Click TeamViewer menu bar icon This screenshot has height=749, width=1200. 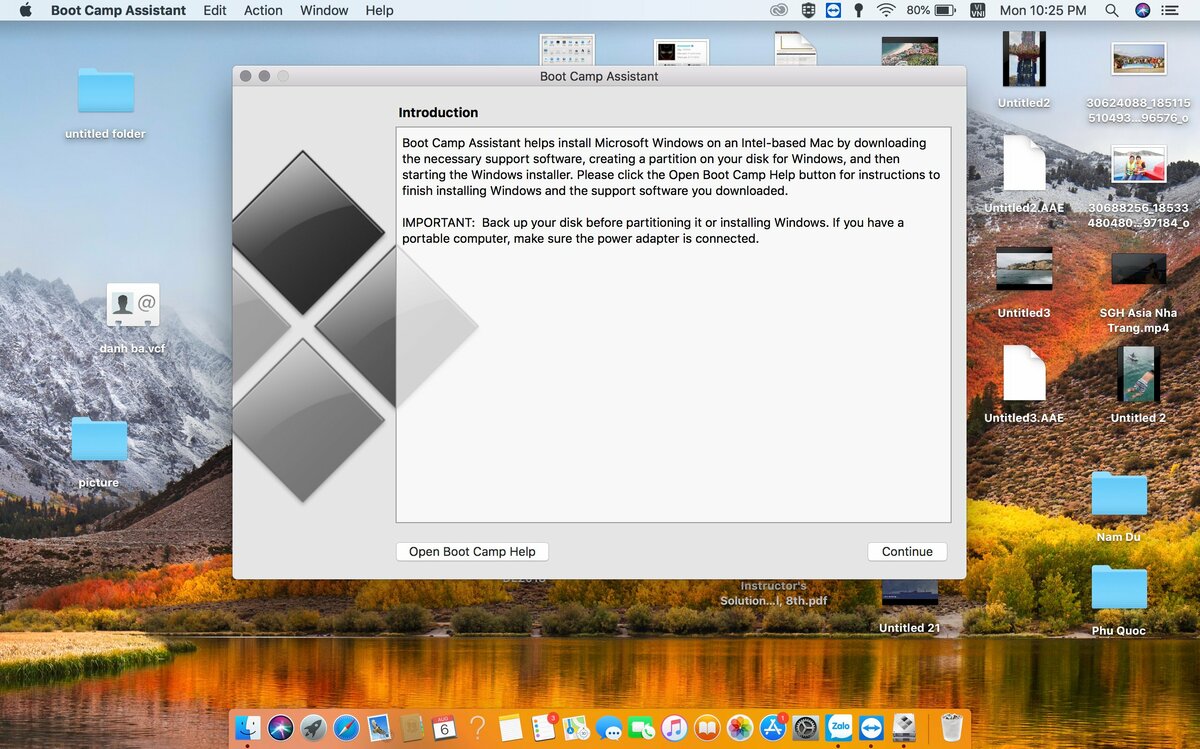tap(833, 10)
